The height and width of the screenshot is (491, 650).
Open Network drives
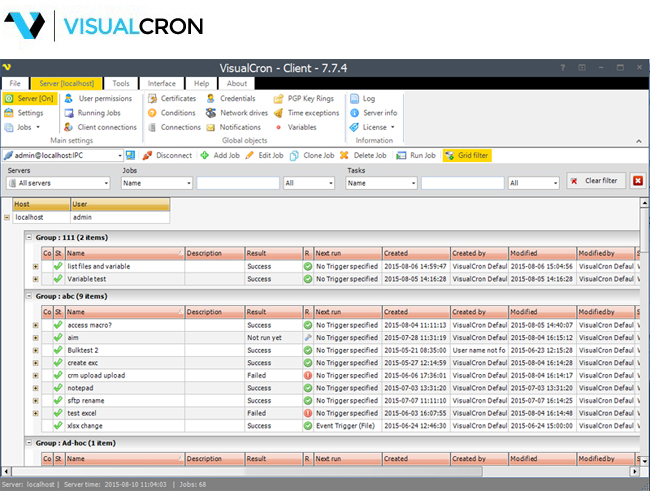[237, 113]
